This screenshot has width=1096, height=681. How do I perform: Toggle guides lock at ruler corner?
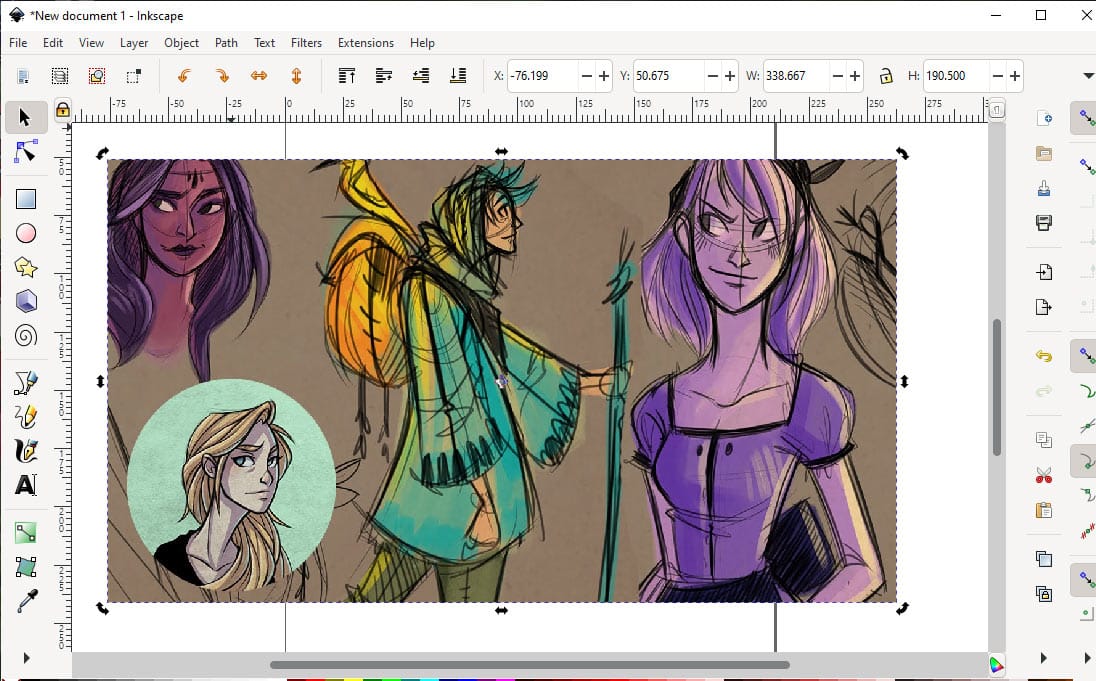coord(63,110)
